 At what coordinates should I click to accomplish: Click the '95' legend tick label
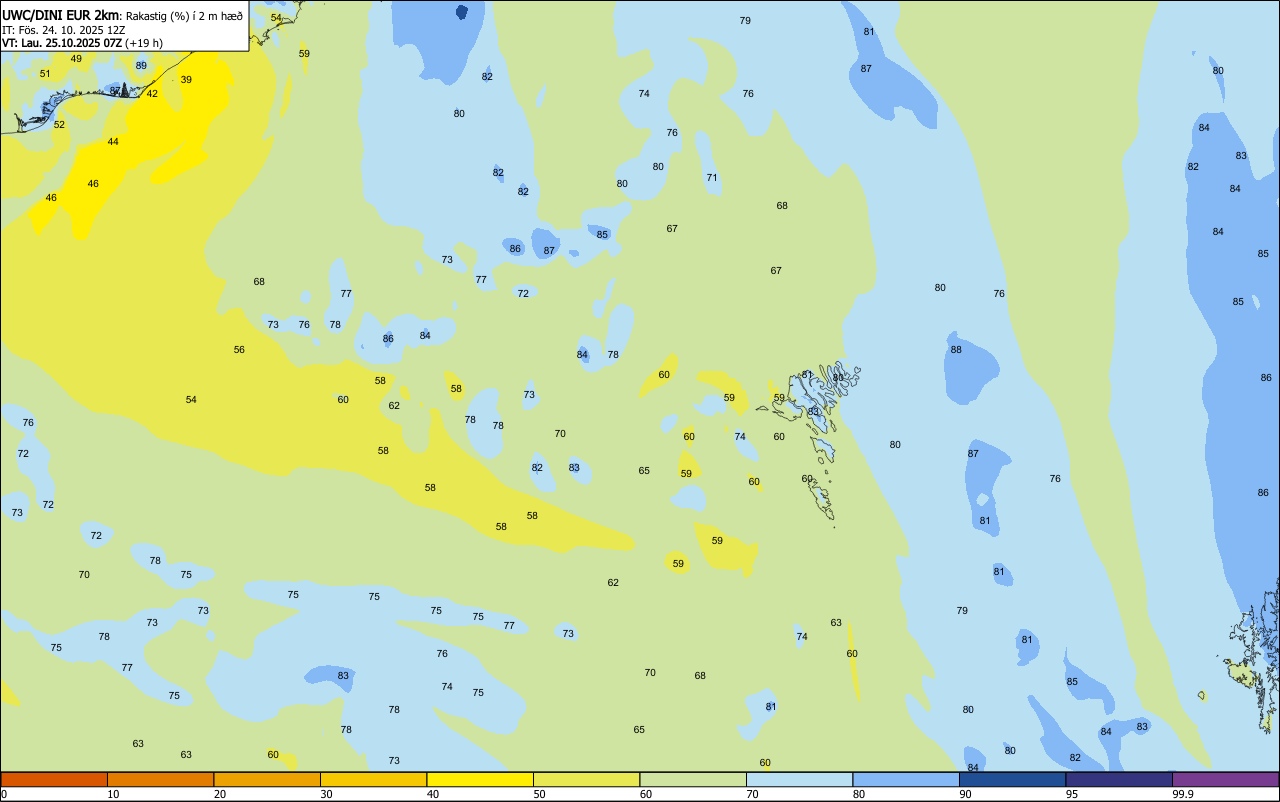coord(1072,794)
